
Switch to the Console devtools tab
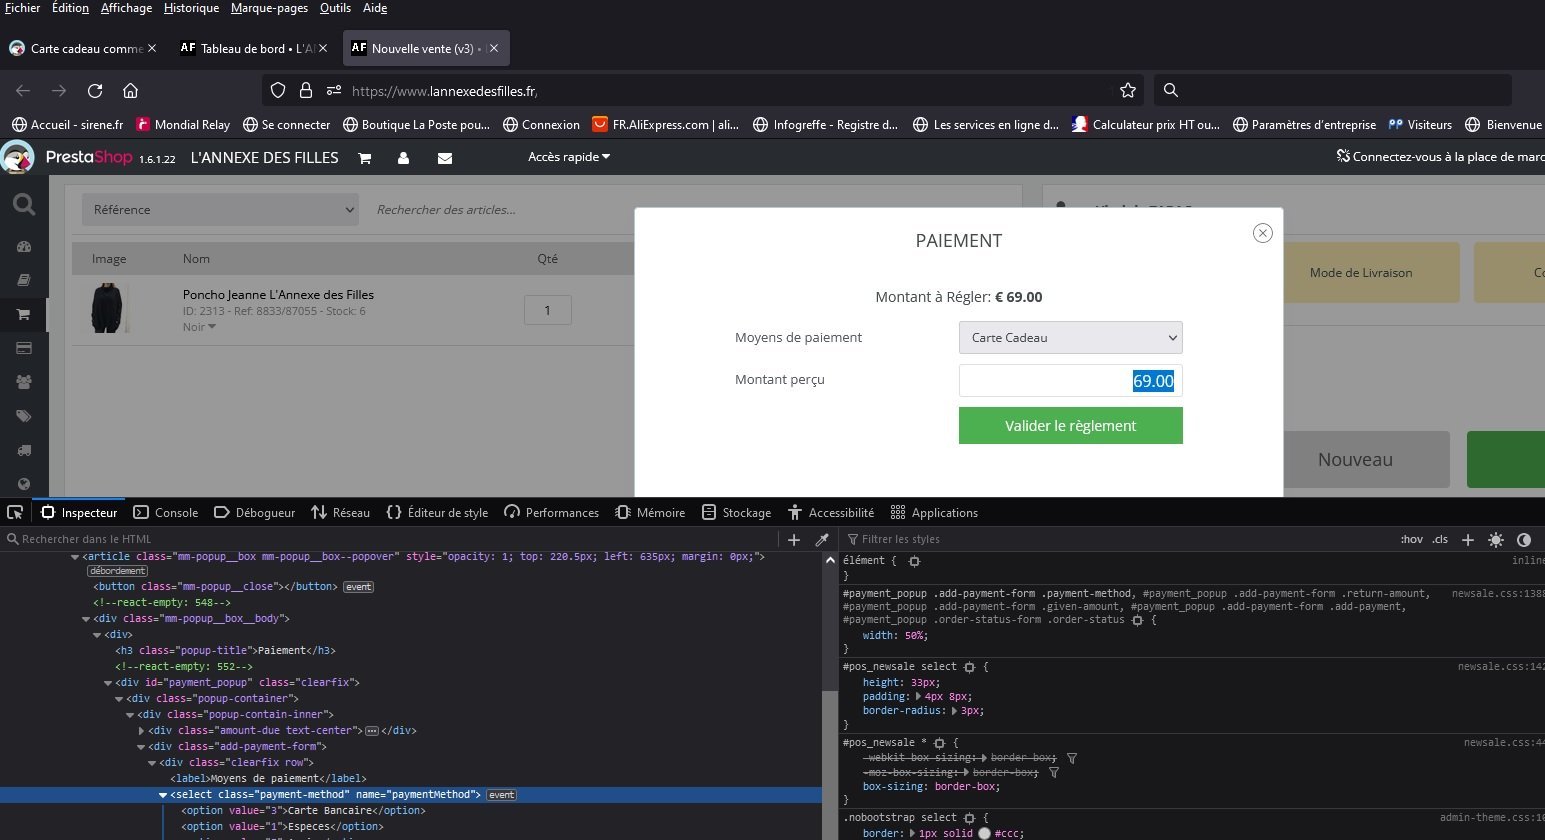(x=166, y=512)
